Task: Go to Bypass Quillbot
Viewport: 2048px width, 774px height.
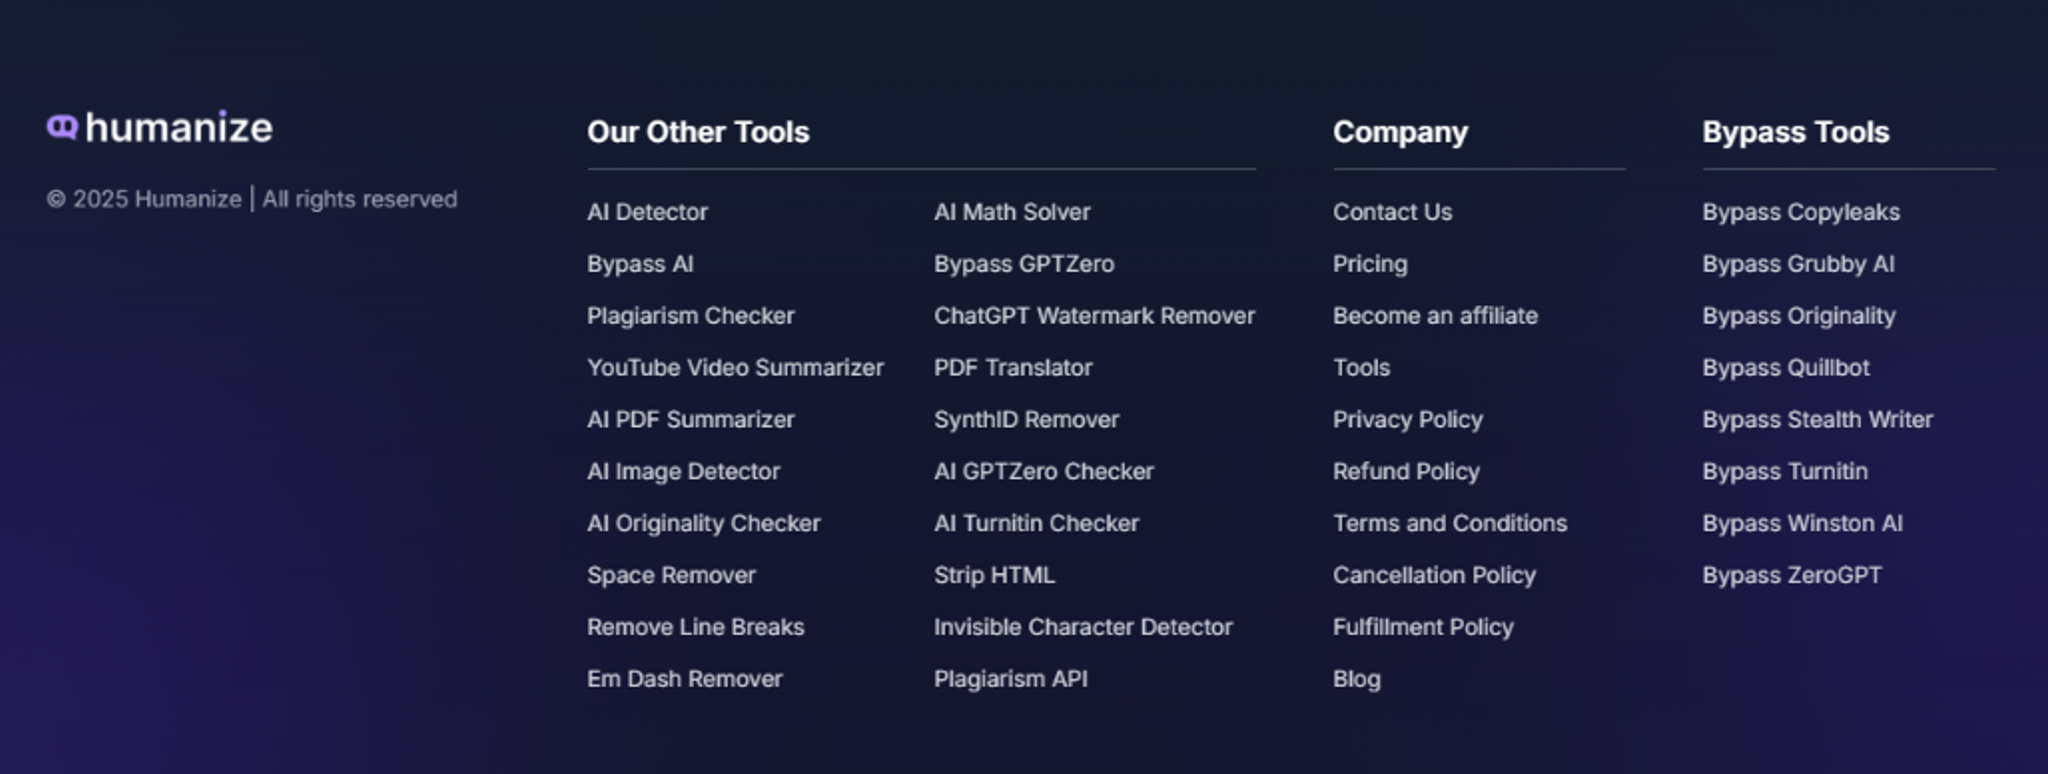Action: coord(1786,368)
